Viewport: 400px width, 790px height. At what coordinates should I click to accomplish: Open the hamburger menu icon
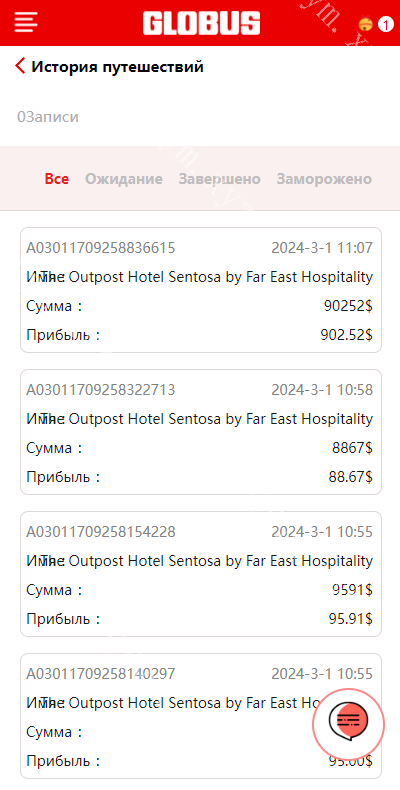coord(26,22)
